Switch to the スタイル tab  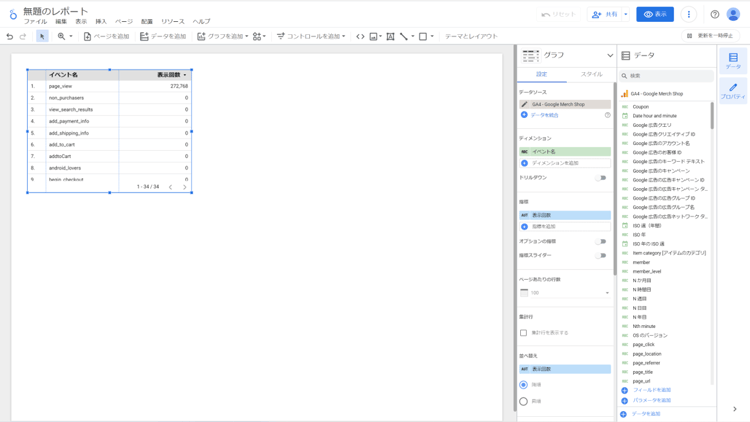click(591, 74)
